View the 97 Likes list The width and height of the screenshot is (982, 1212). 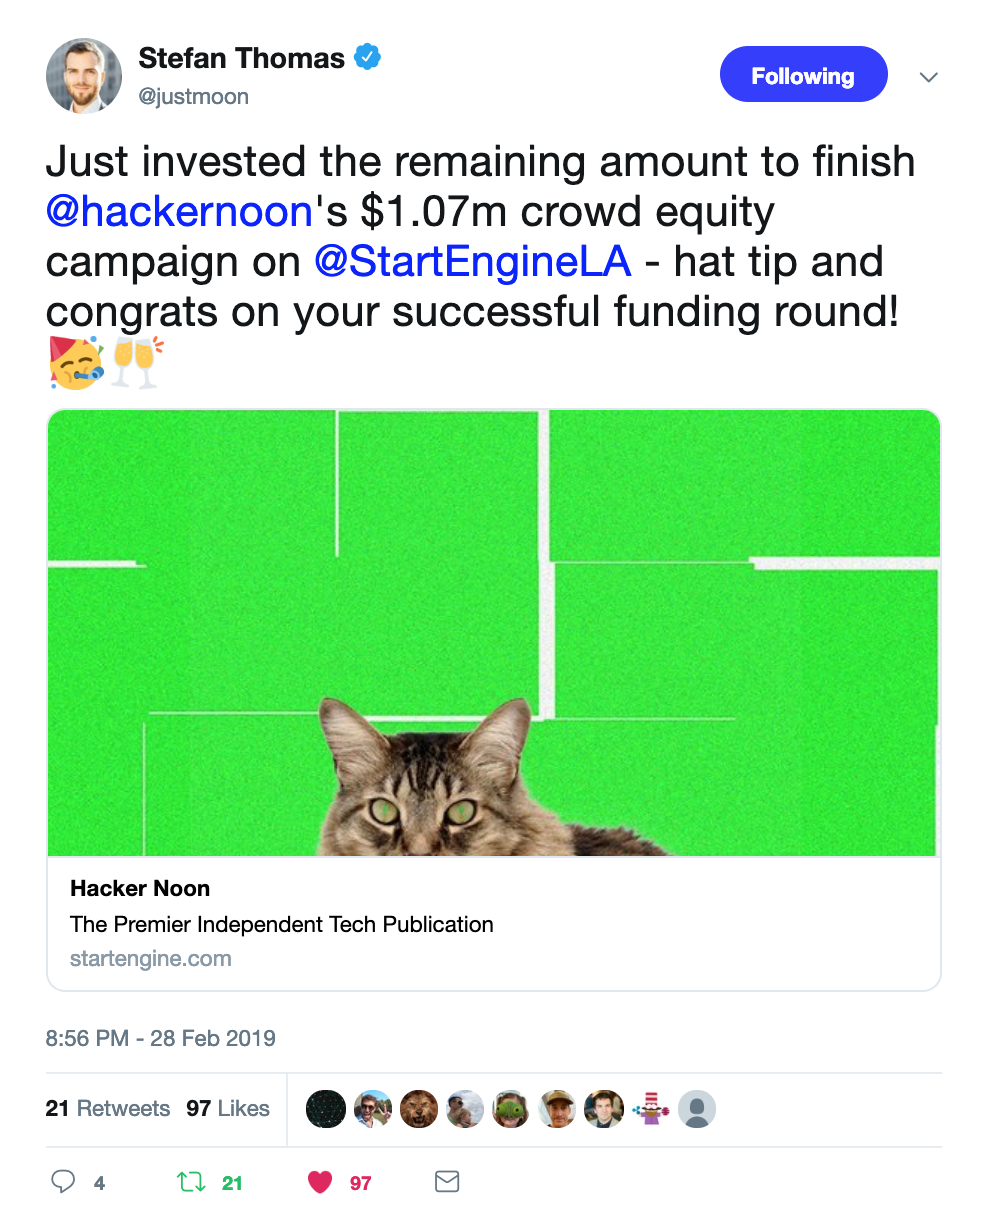(x=228, y=1108)
